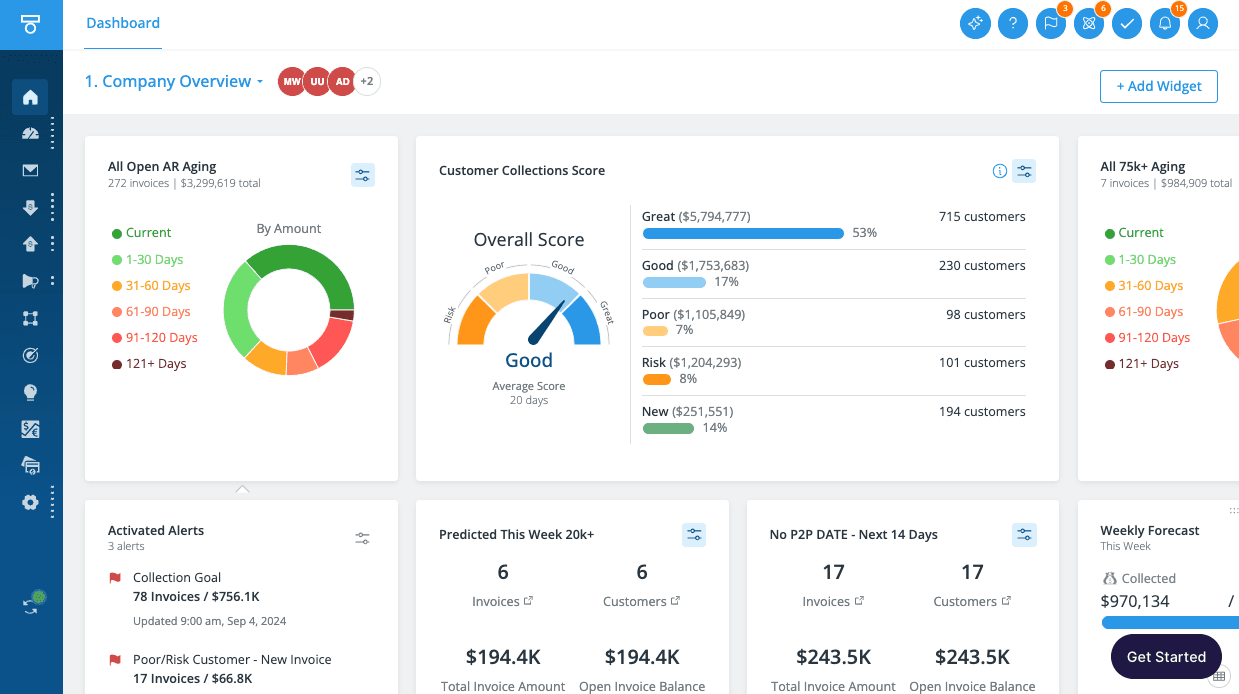Screen dimensions: 1239x694
Task: Open the flag alerts icon with badge 3
Action: click(1051, 23)
